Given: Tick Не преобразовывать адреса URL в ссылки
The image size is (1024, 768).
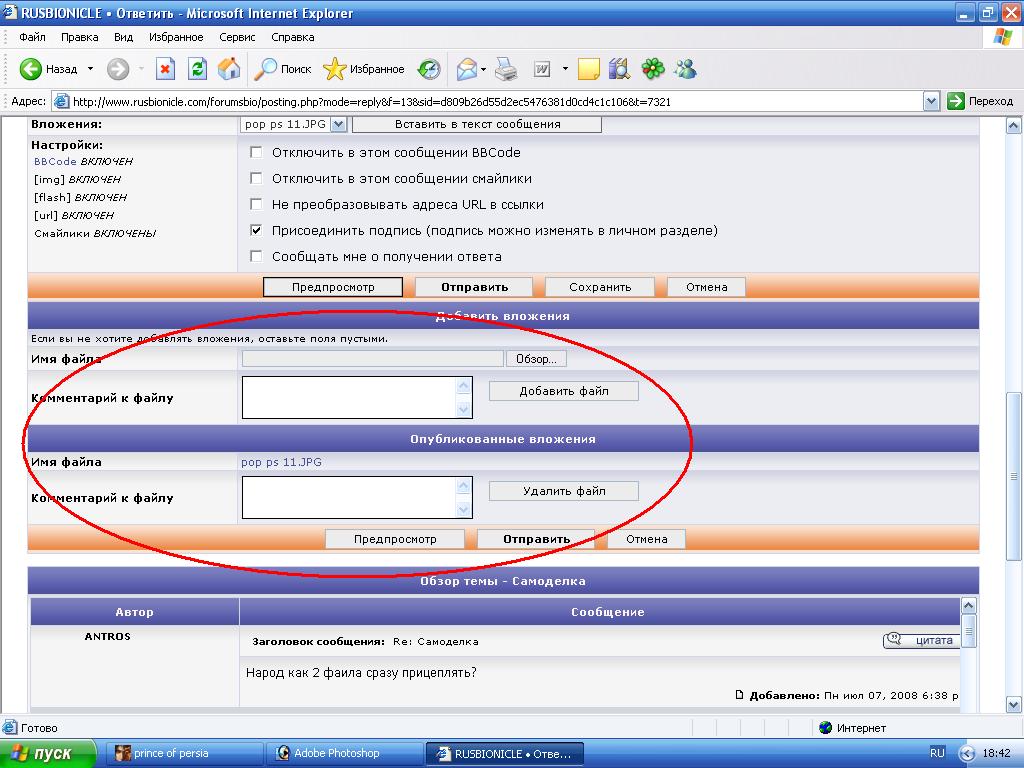Looking at the screenshot, I should click(256, 204).
